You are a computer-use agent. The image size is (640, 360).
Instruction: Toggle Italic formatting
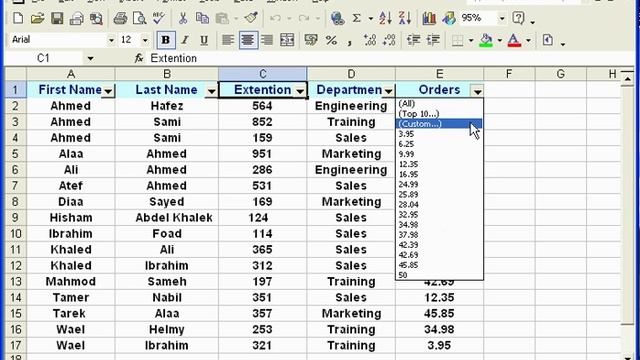click(185, 40)
